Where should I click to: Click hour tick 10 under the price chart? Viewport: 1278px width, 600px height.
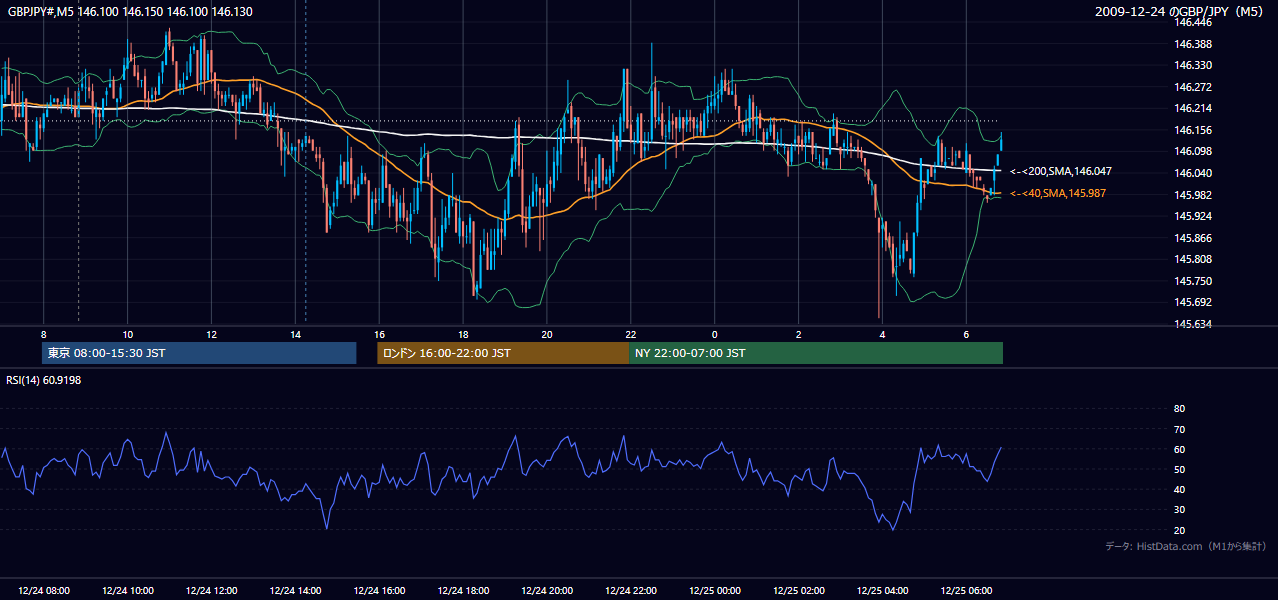[128, 334]
